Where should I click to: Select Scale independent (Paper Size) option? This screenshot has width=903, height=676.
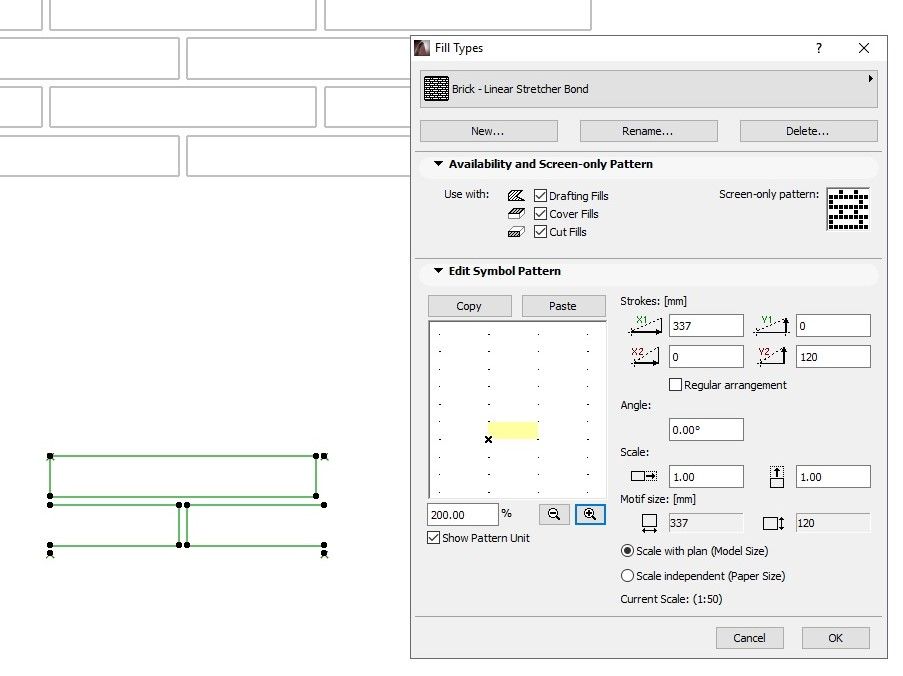628,576
